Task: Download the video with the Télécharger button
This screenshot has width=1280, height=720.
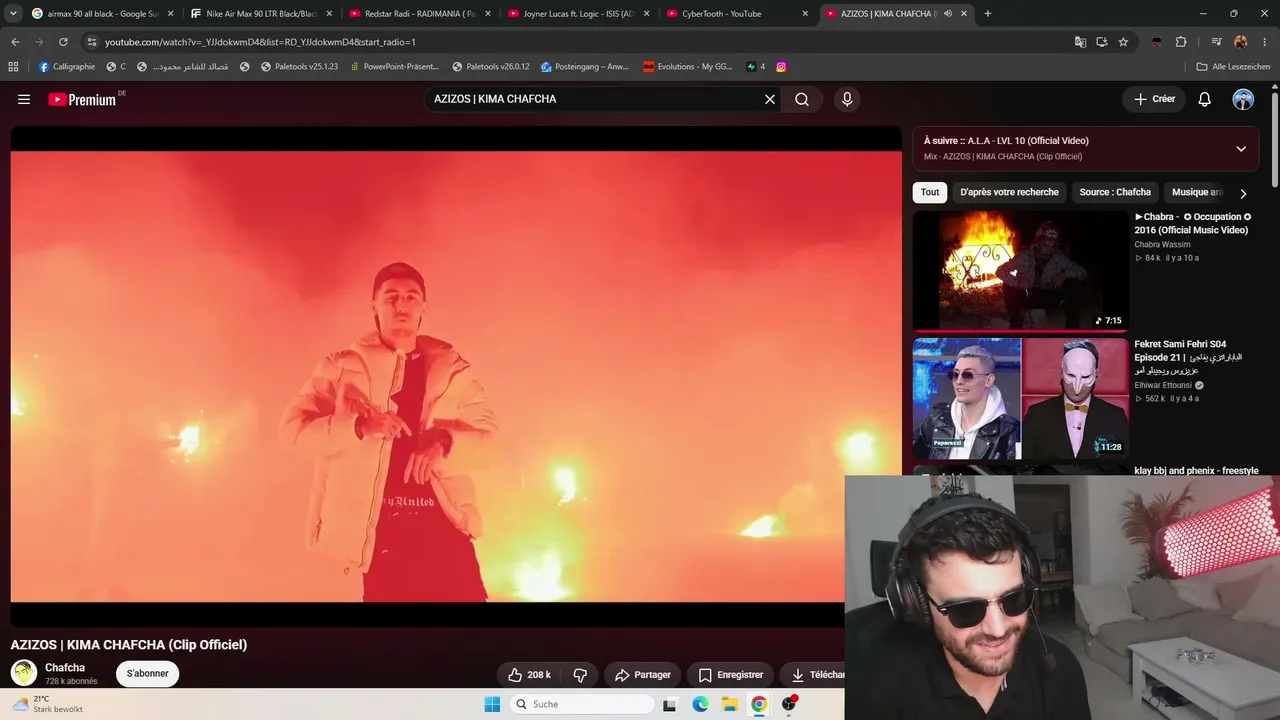Action: pos(812,675)
